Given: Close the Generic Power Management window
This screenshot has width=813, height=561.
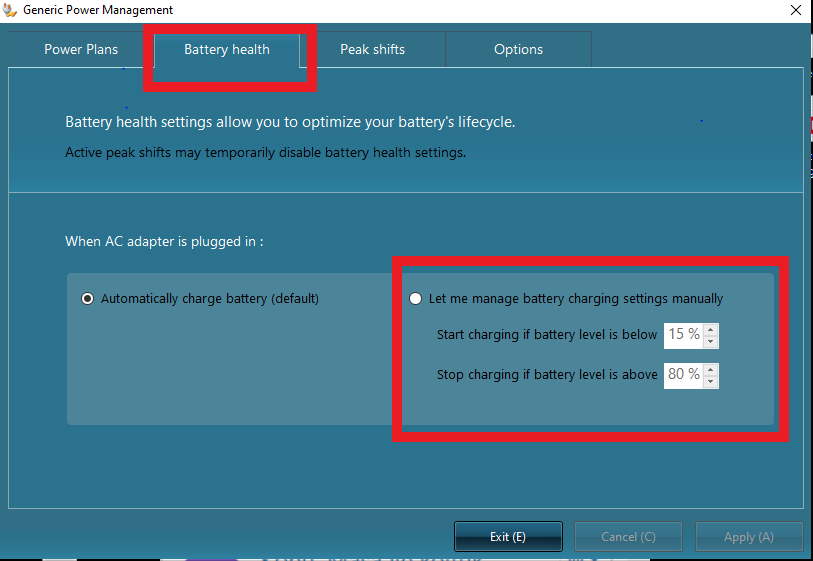Looking at the screenshot, I should [x=796, y=10].
